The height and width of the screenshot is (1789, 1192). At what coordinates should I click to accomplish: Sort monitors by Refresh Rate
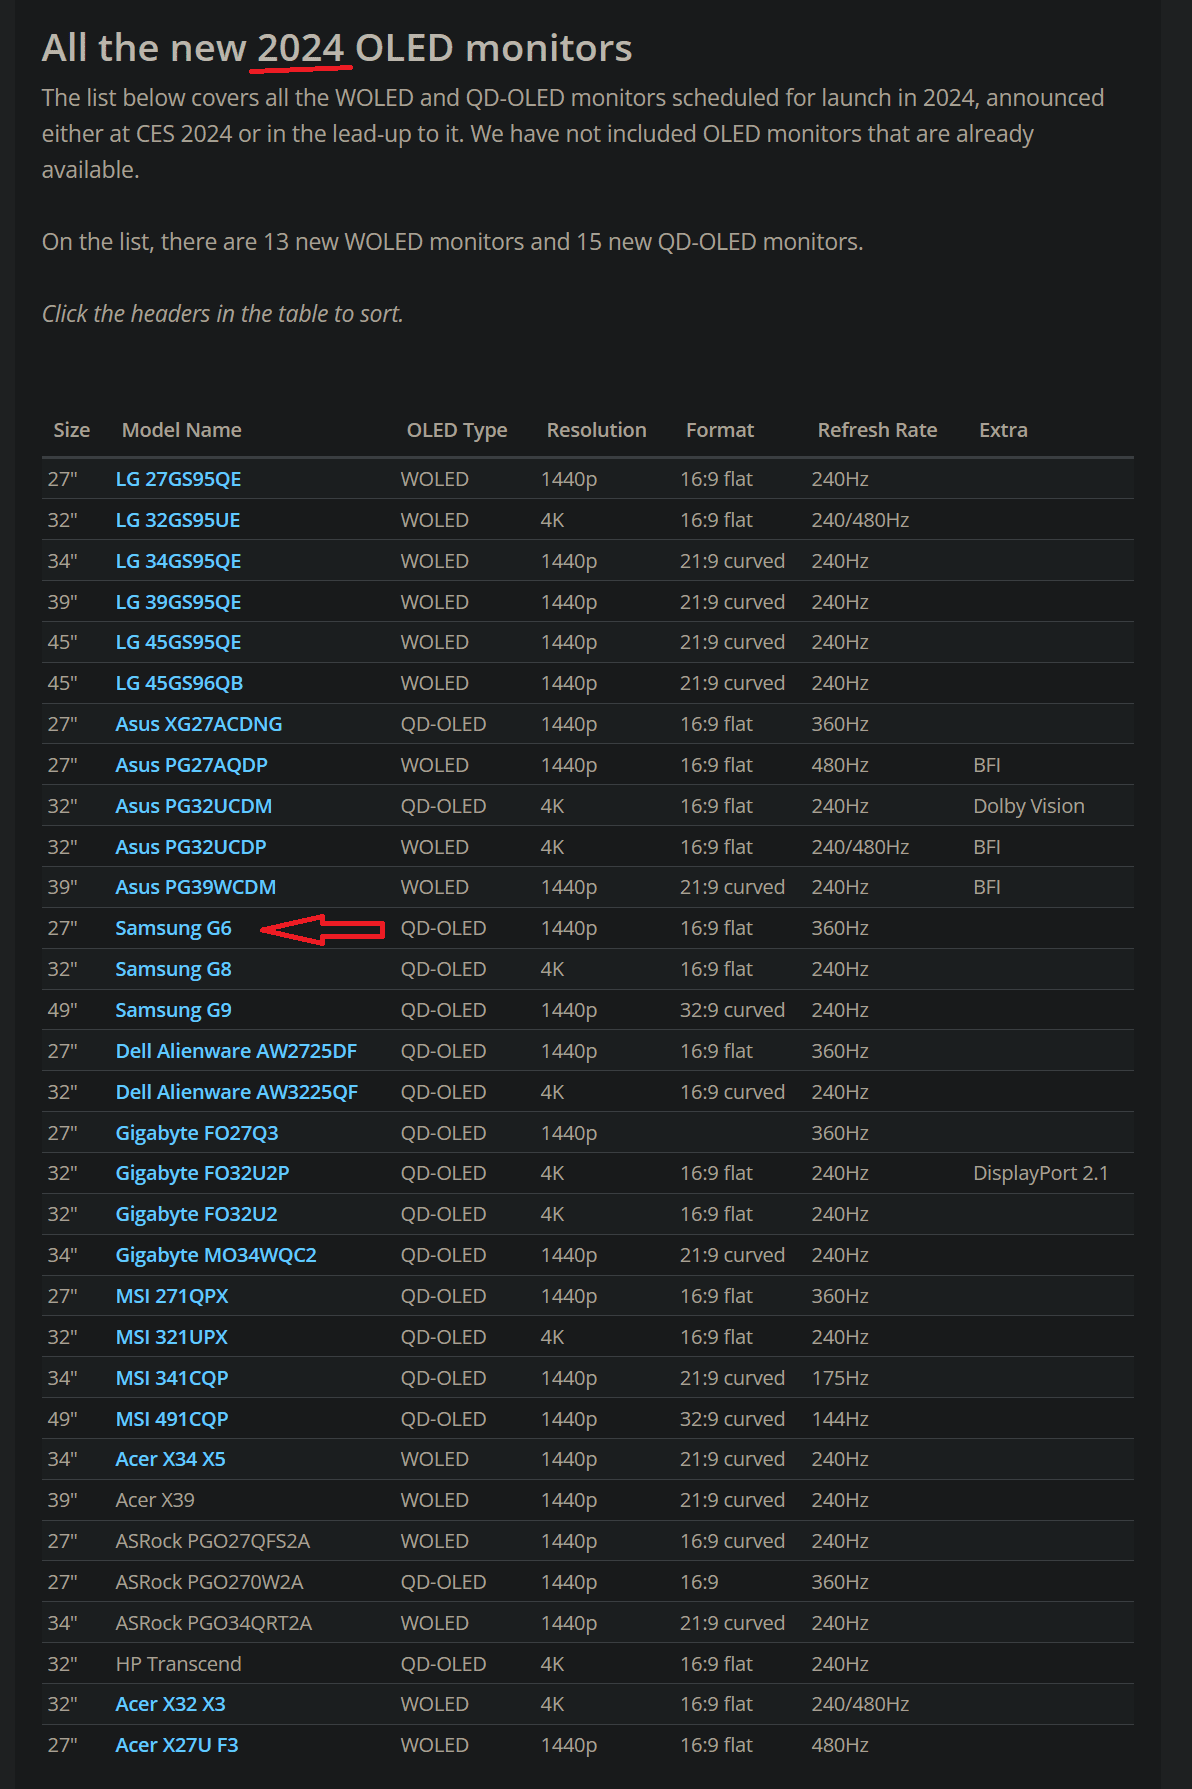877,430
